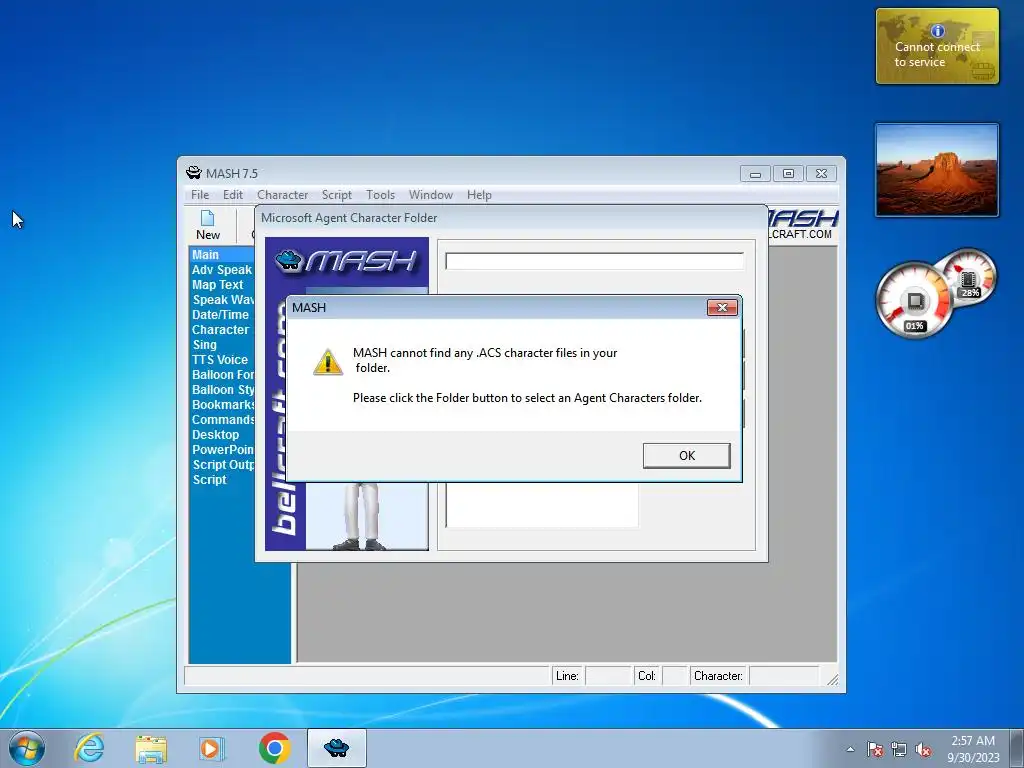Click OK in the MASH warning dialog

686,455
